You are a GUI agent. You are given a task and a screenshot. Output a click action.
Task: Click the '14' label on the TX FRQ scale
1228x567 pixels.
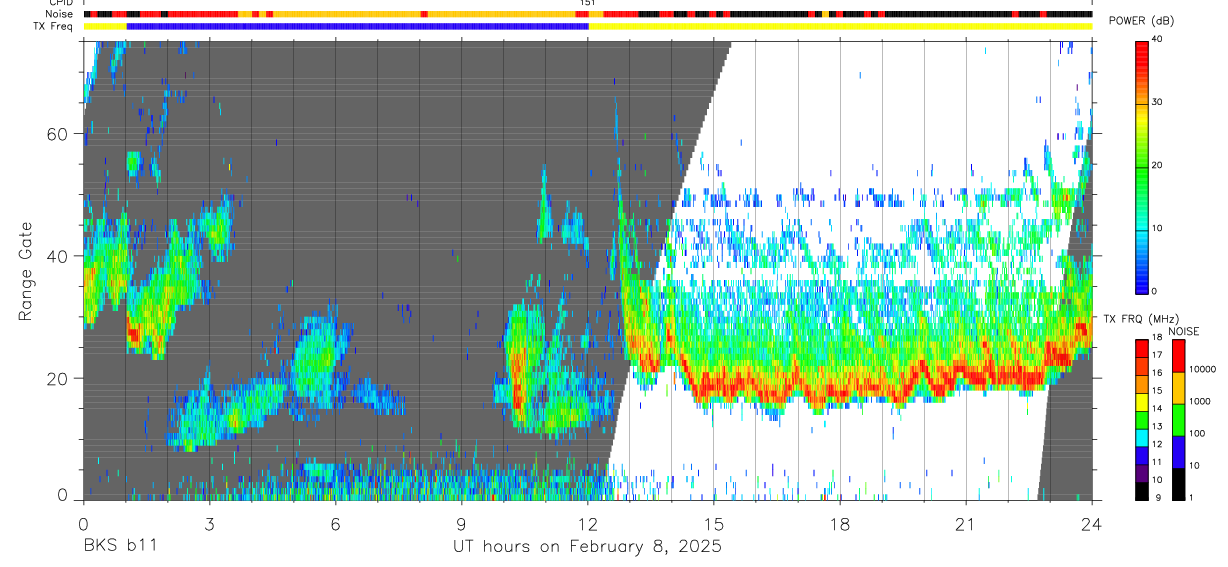click(x=1157, y=410)
